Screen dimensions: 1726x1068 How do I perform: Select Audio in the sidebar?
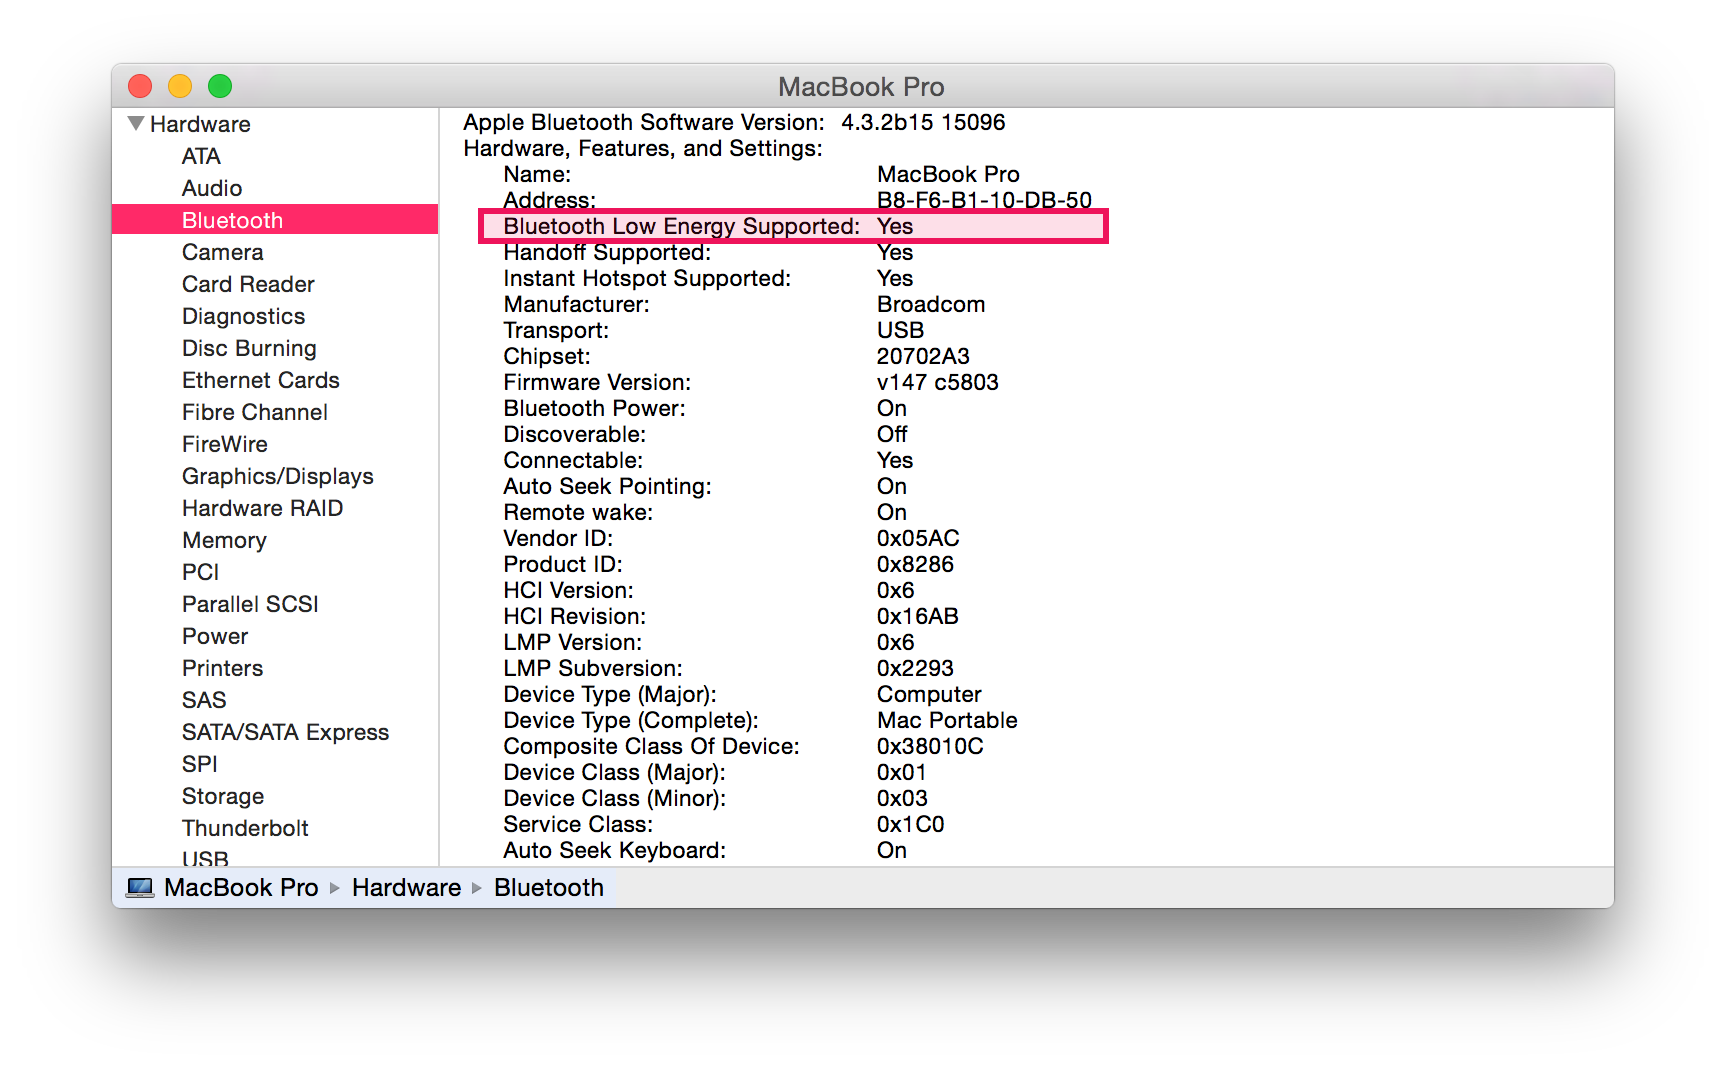click(x=212, y=188)
